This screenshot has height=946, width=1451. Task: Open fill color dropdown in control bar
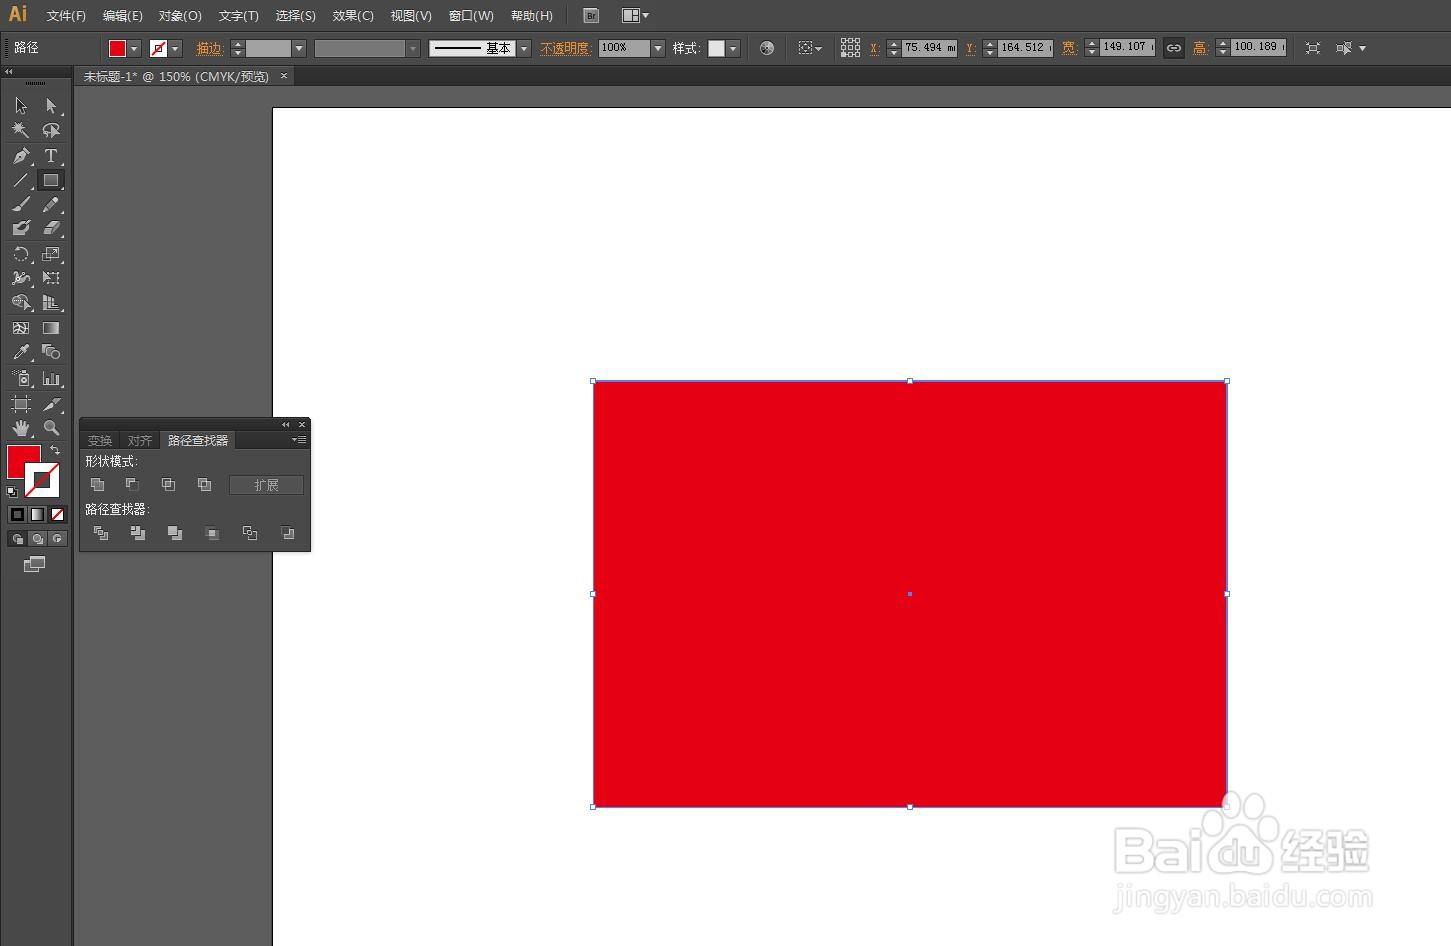point(135,48)
